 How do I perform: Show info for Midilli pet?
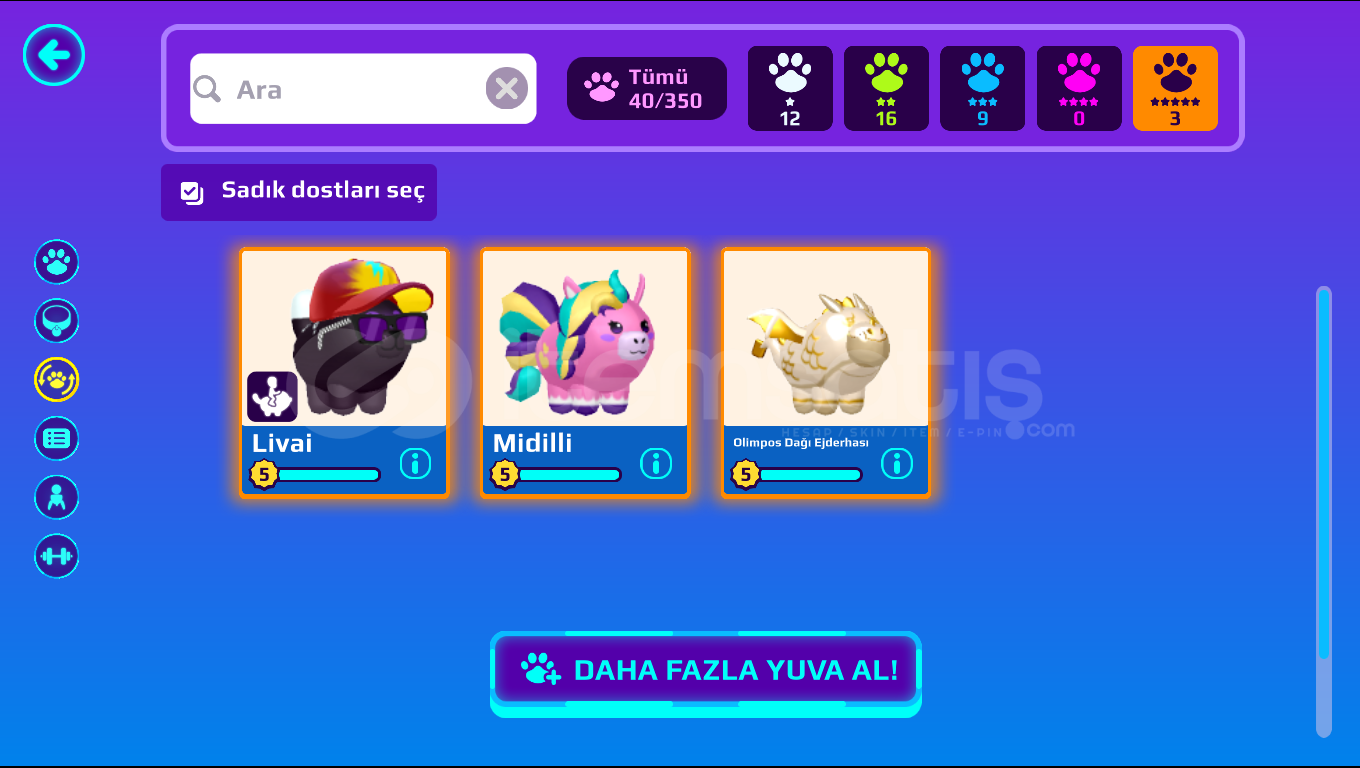pyautogui.click(x=656, y=463)
